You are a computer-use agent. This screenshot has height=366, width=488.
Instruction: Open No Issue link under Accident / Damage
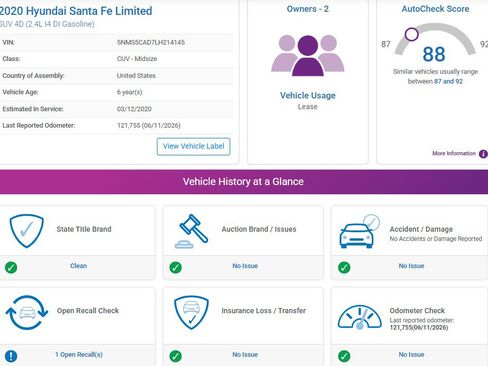411,266
